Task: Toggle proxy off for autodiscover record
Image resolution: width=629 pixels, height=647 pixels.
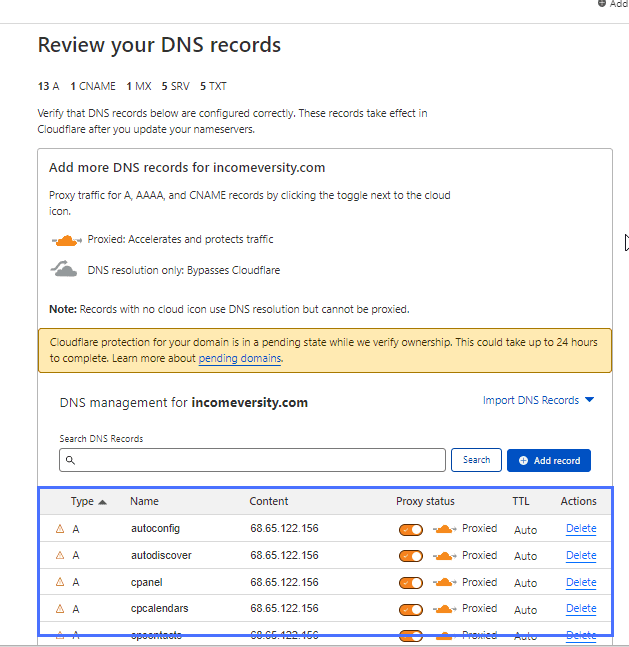Action: (411, 556)
